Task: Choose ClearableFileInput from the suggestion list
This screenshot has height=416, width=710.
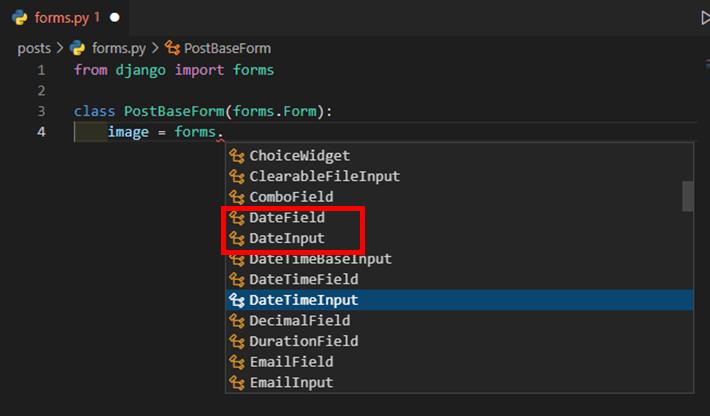Action: [x=460, y=176]
